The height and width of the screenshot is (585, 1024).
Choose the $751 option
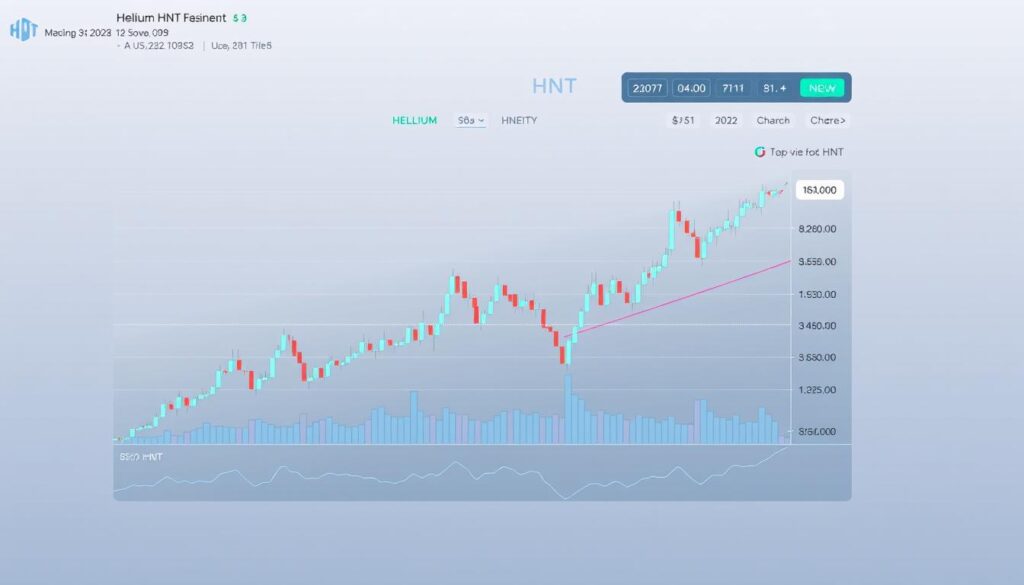[x=683, y=120]
